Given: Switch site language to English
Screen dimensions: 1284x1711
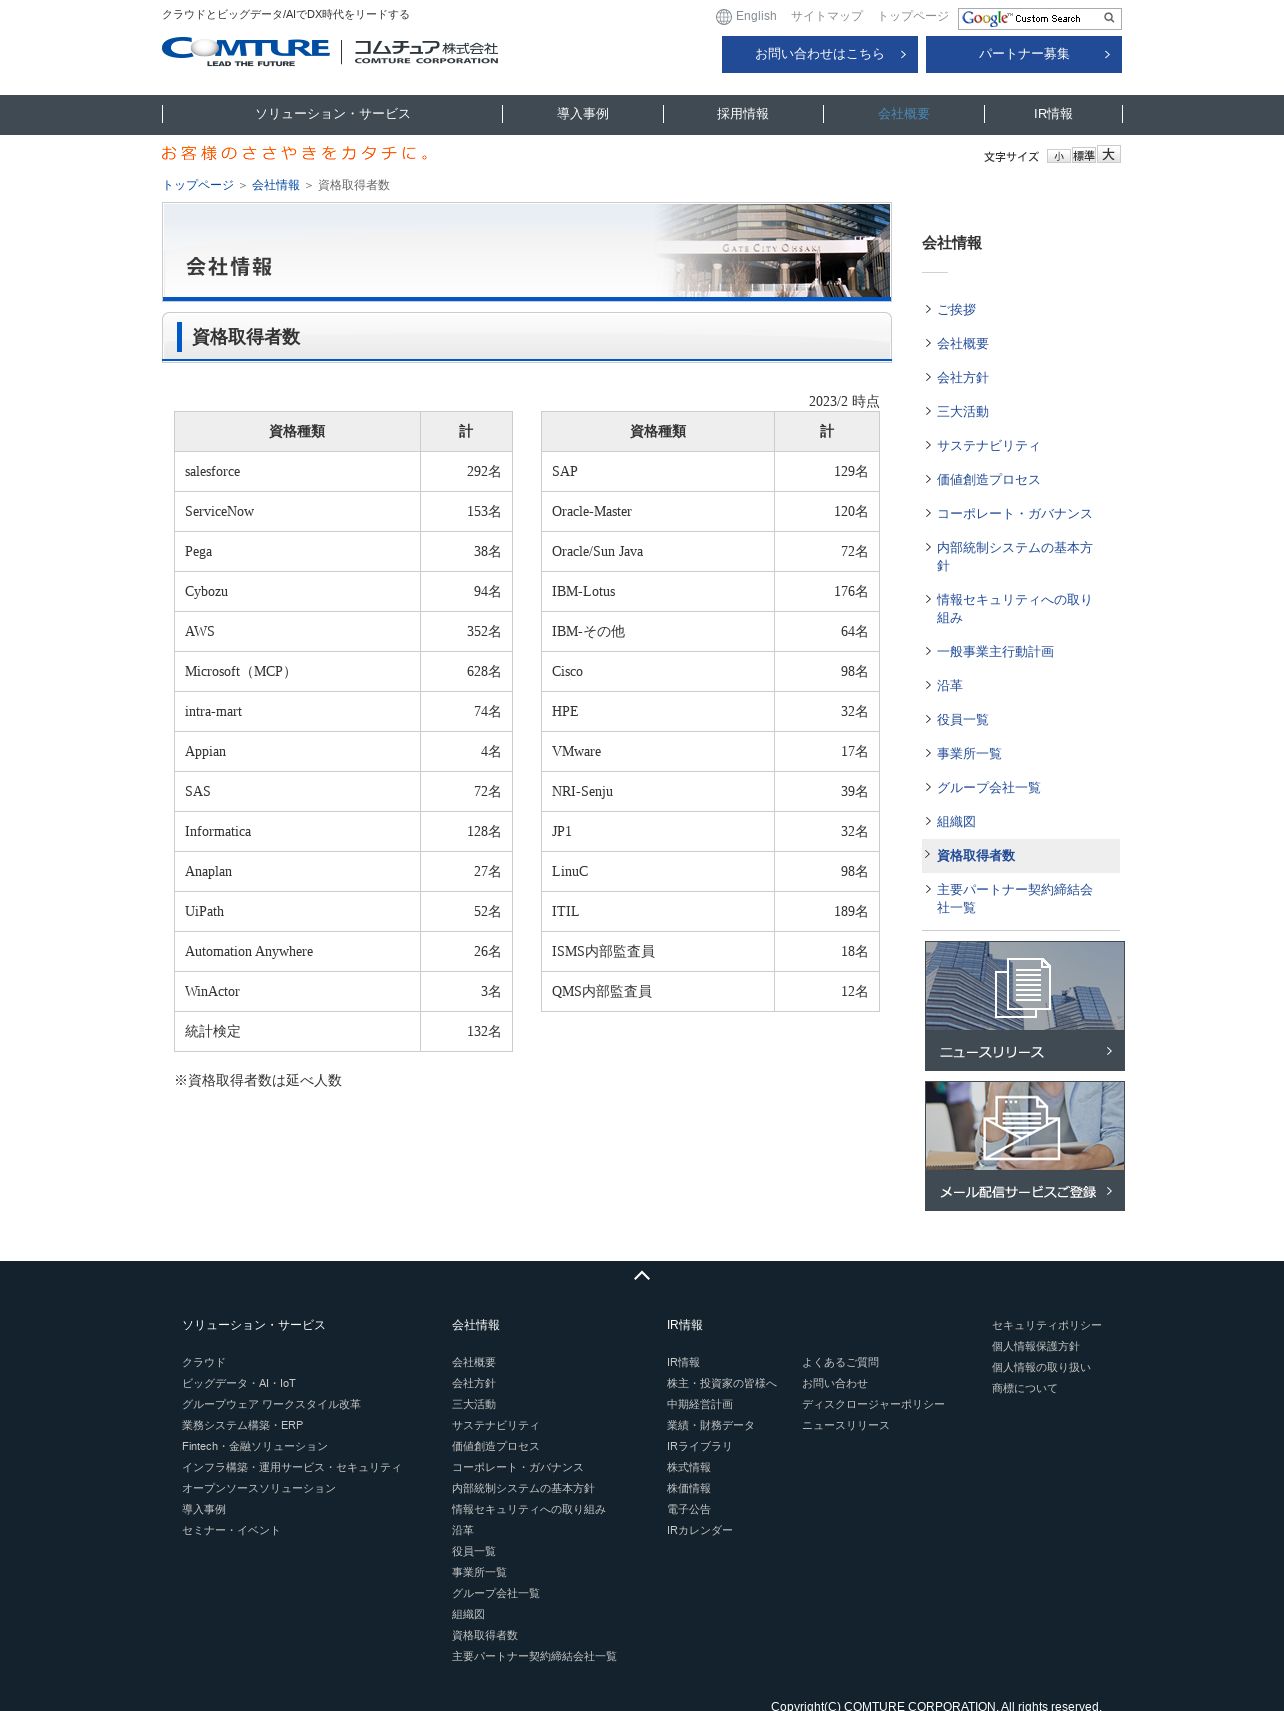Looking at the screenshot, I should pos(756,16).
